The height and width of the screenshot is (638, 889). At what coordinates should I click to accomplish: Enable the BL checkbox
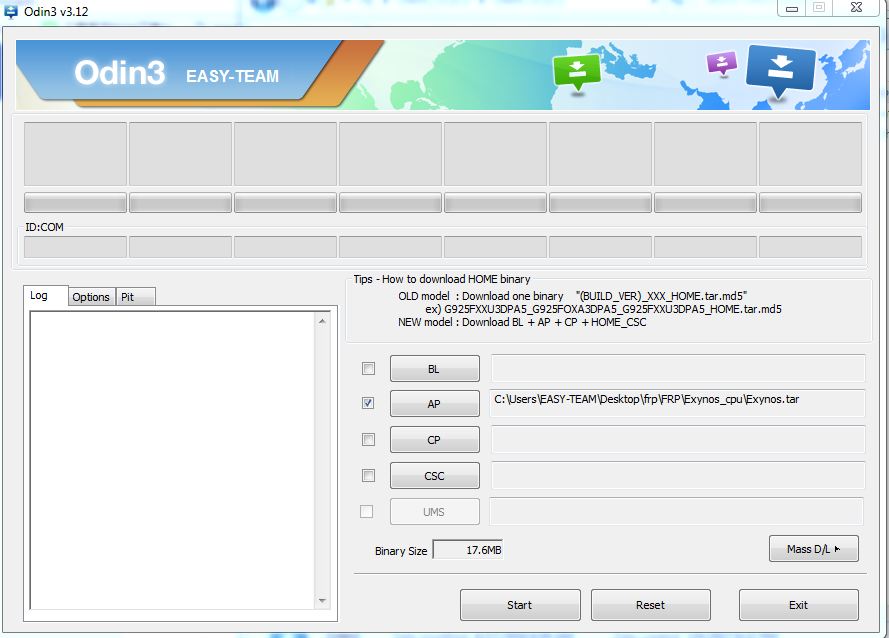point(369,369)
